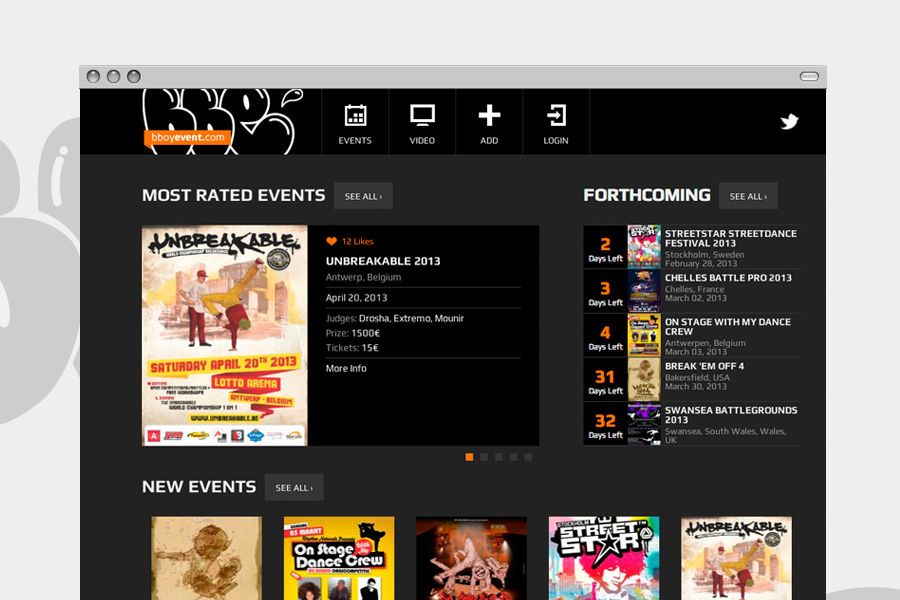This screenshot has width=900, height=600.
Task: Open the Login door icon
Action: pyautogui.click(x=556, y=116)
